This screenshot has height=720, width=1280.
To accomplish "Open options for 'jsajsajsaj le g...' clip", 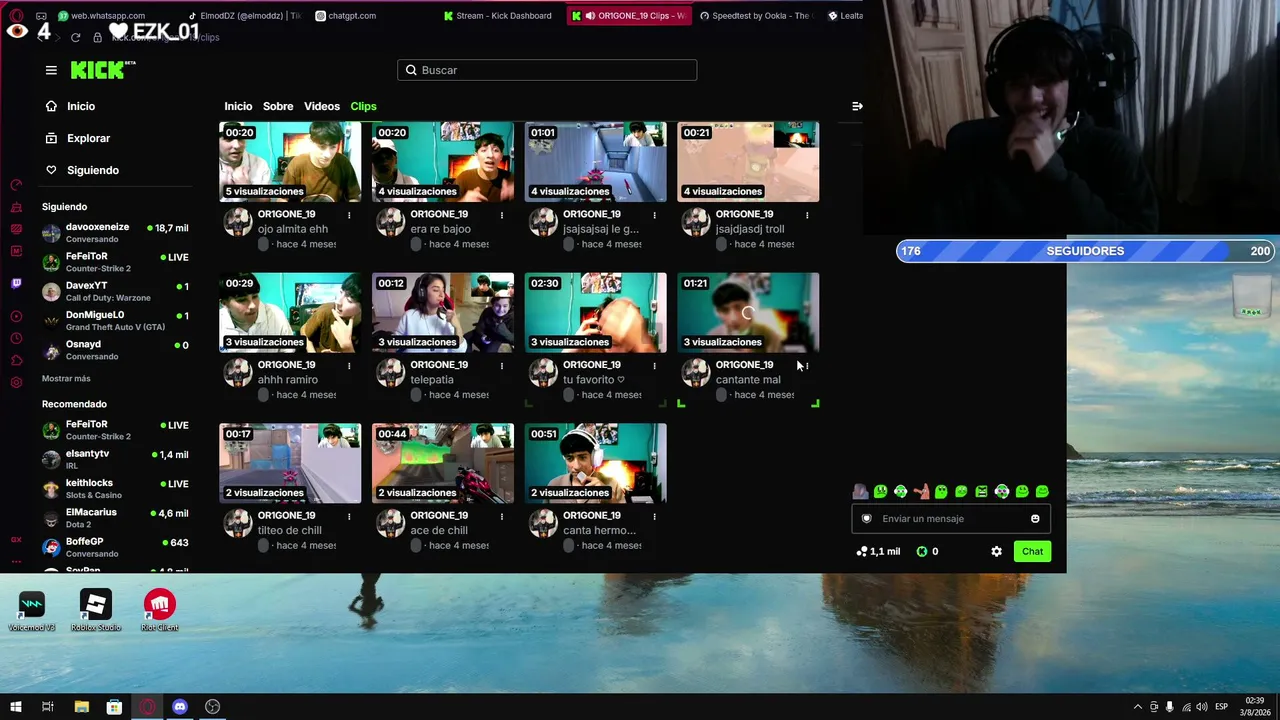I will point(655,215).
